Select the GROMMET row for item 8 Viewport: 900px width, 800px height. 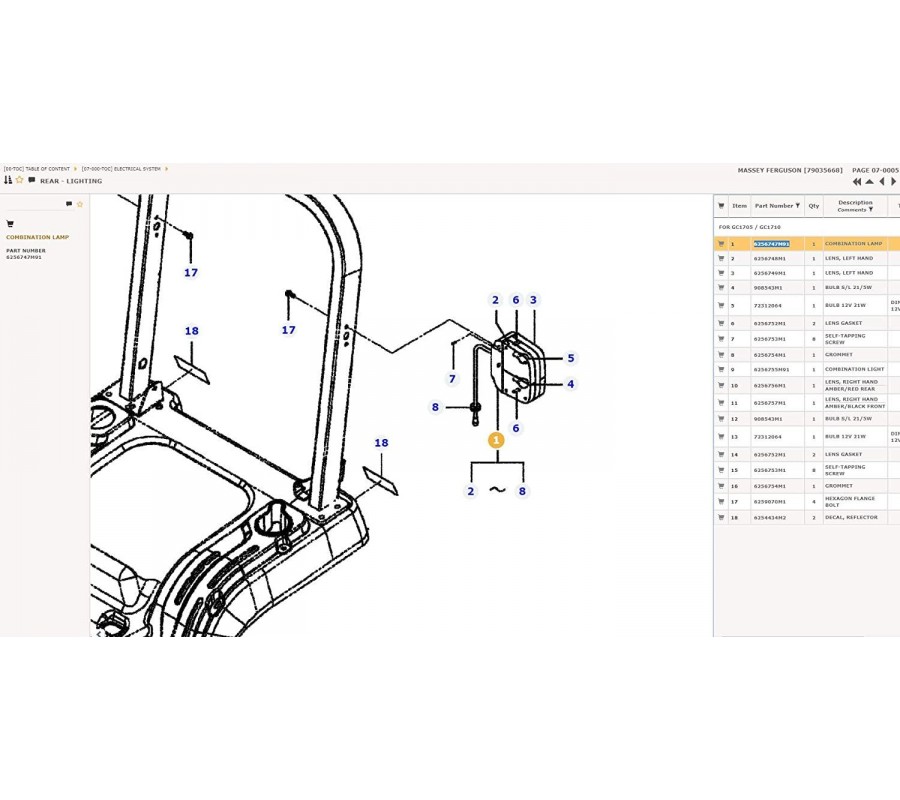tap(805, 355)
